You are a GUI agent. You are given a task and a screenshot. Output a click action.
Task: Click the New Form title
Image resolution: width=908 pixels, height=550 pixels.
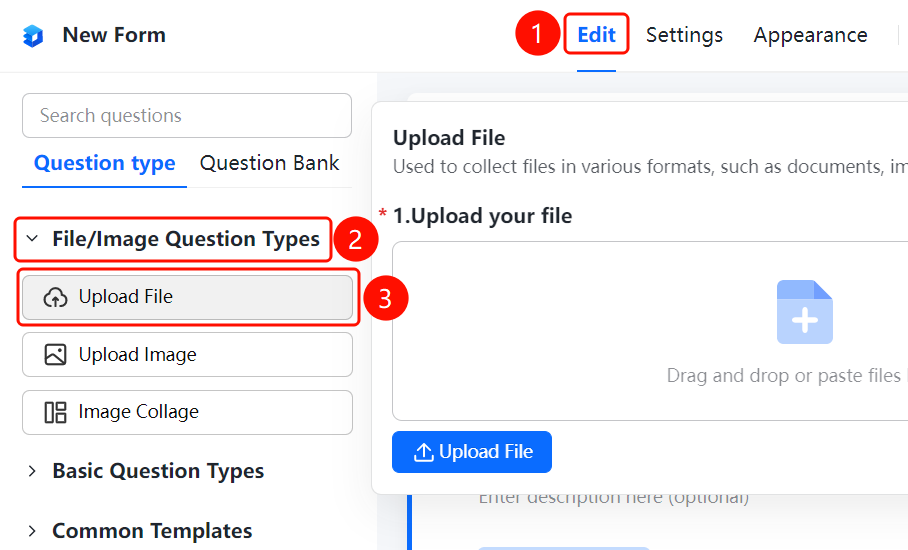[x=114, y=35]
